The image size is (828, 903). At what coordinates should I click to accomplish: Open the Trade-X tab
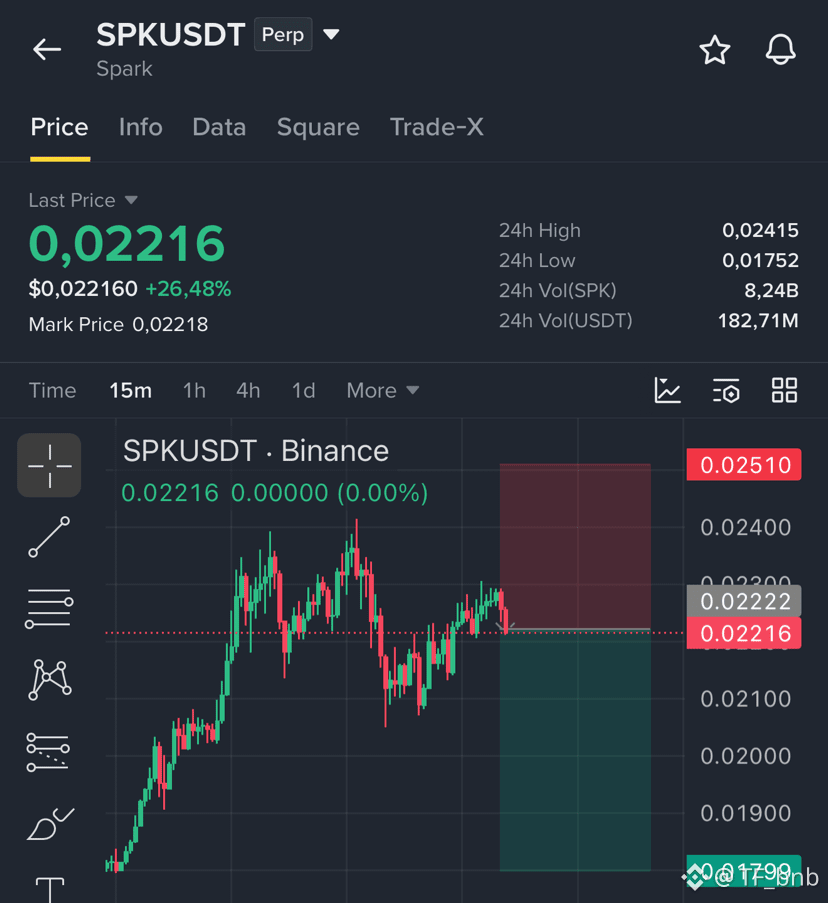436,127
